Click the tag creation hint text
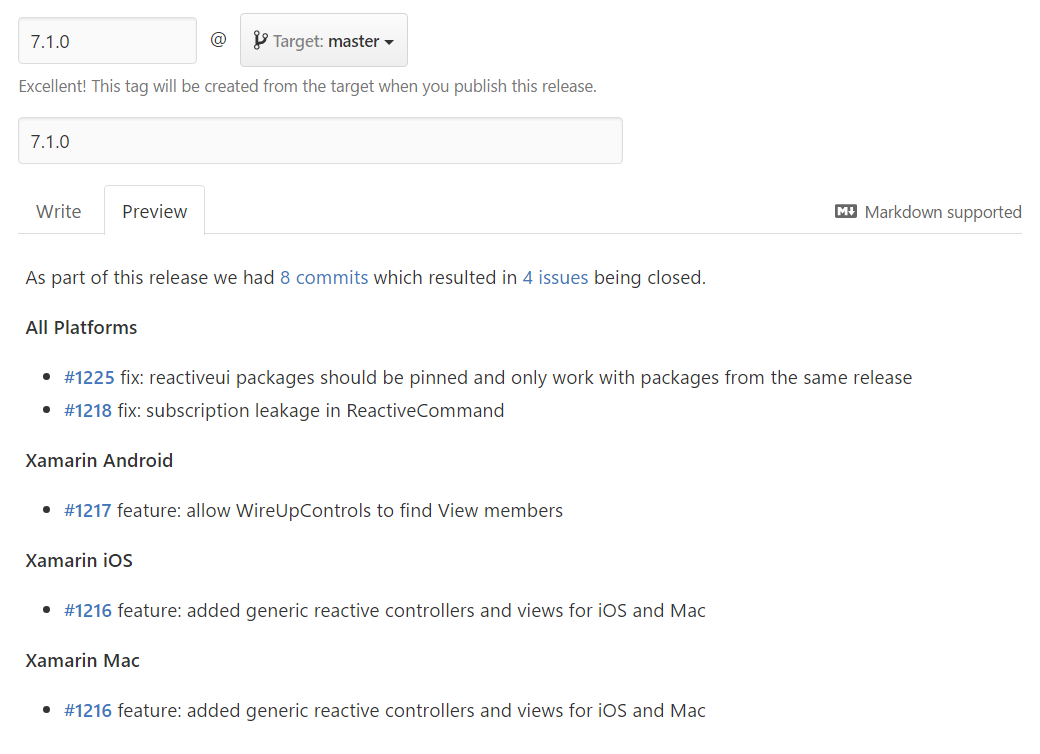 click(x=307, y=87)
